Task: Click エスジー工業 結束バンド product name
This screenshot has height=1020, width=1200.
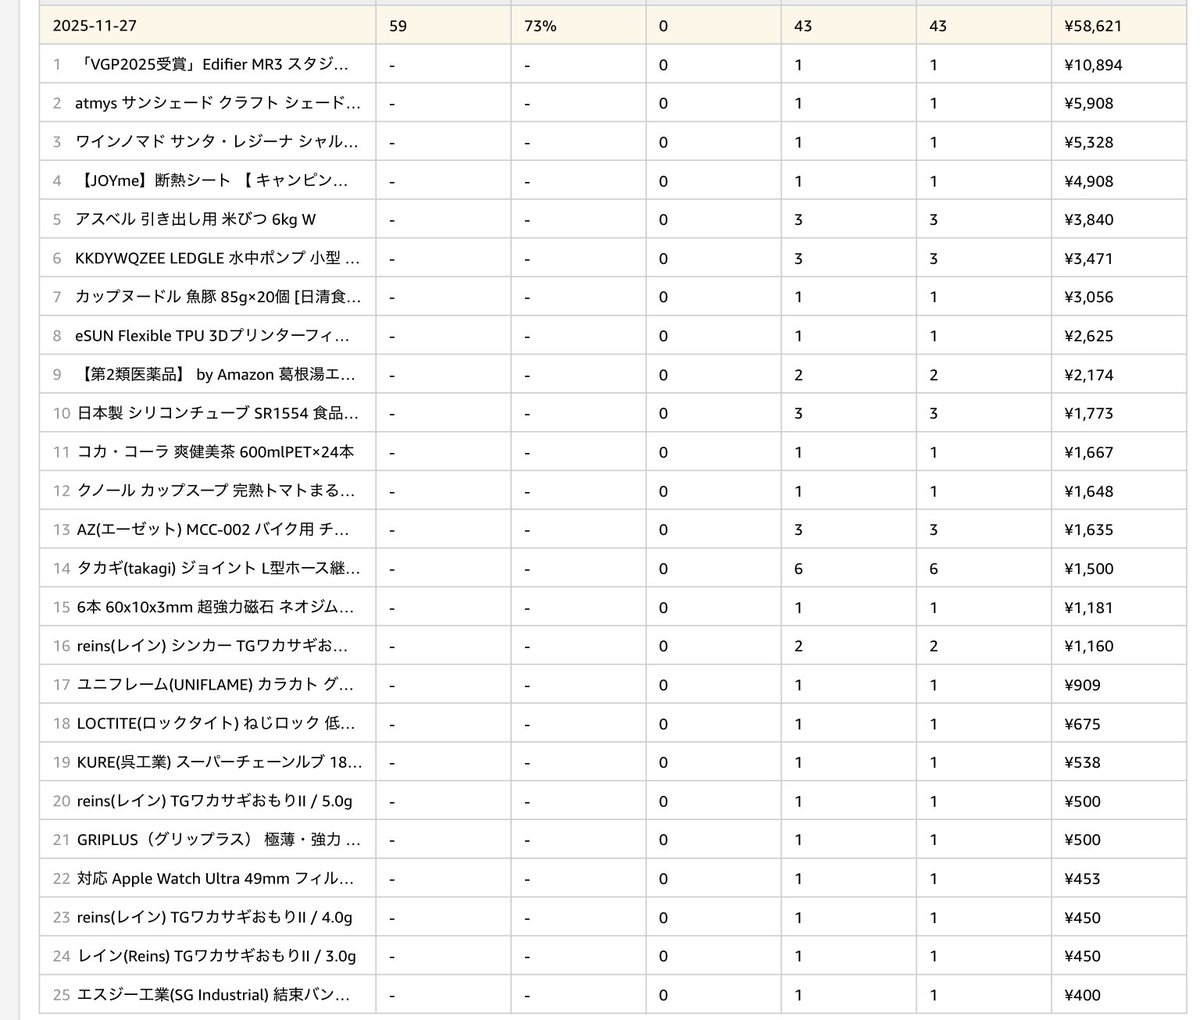Action: tap(215, 995)
